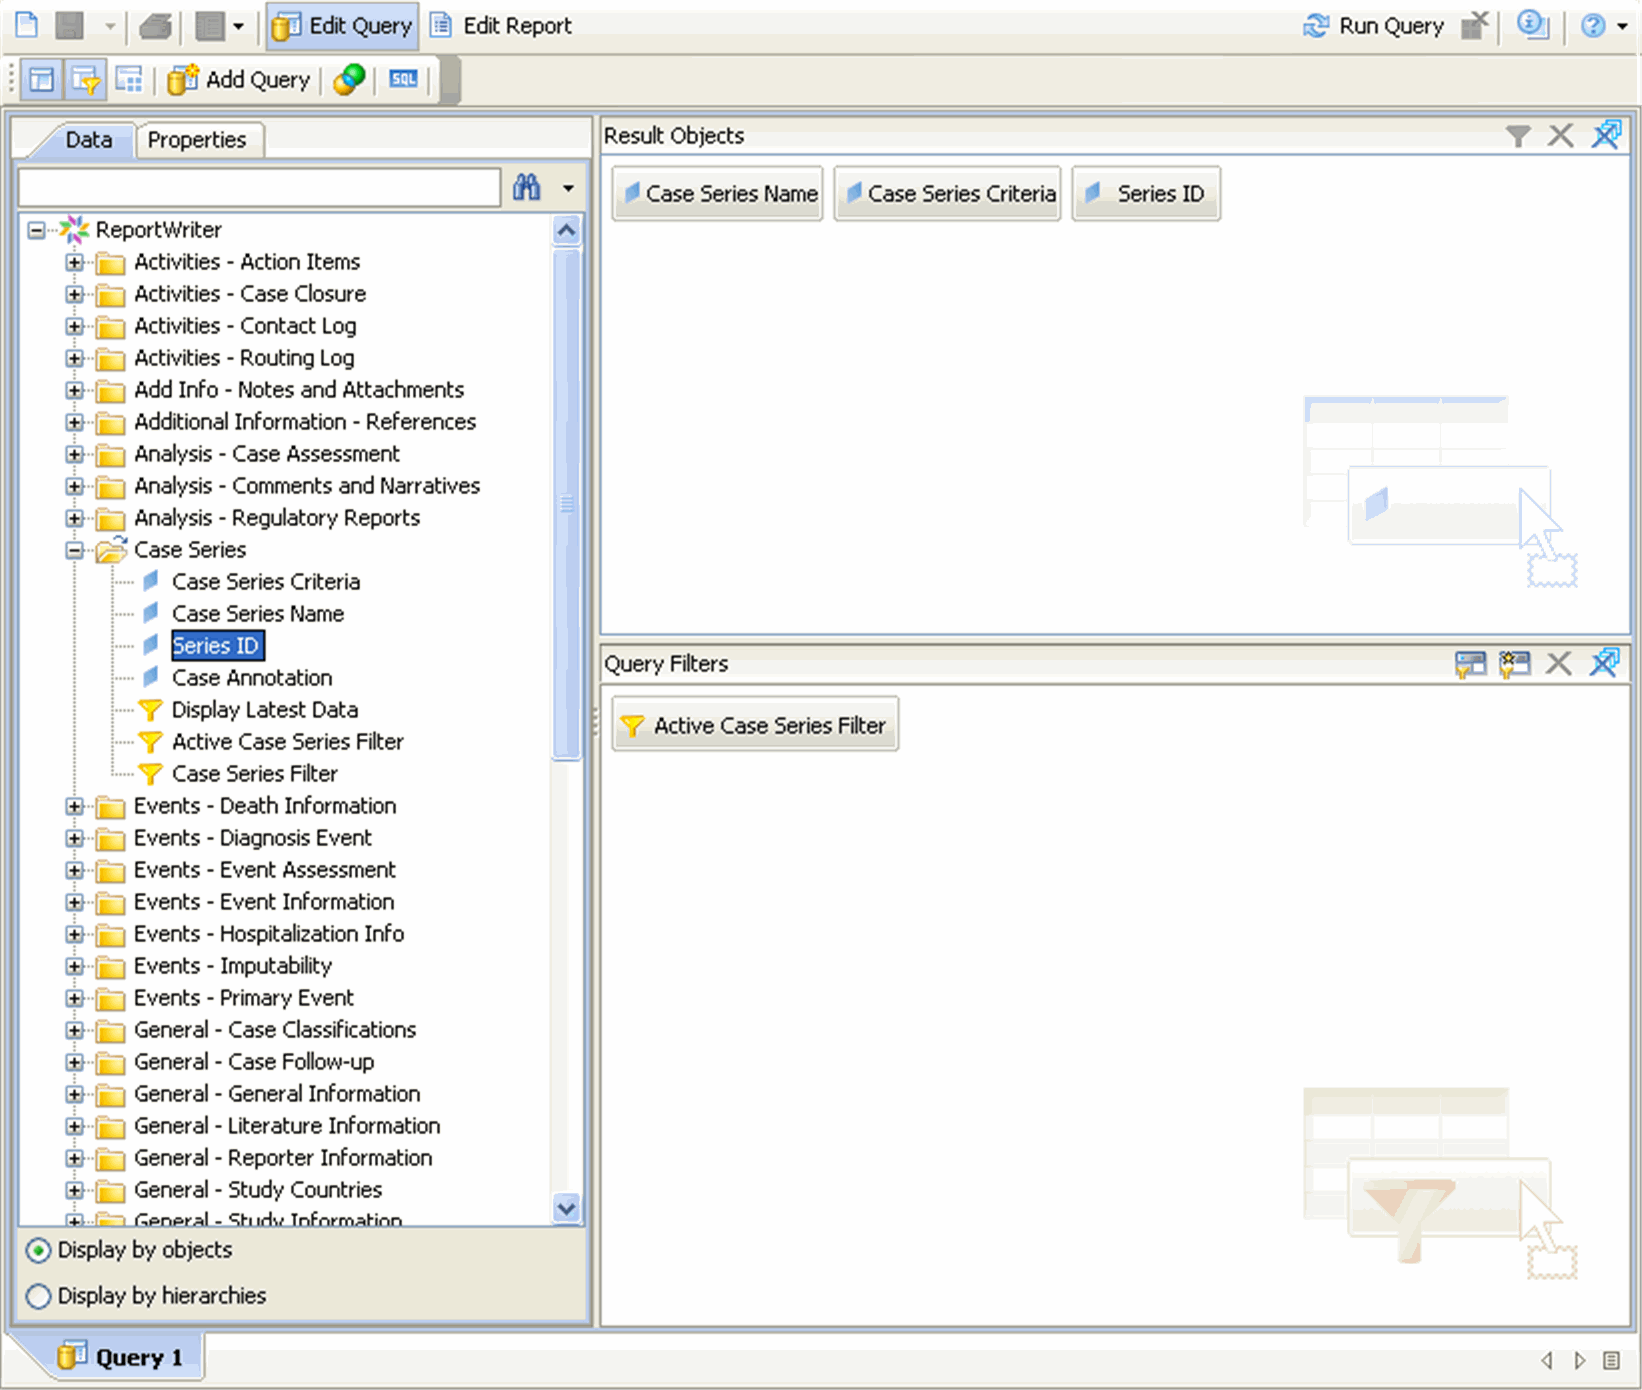
Task: Switch to Edit Query mode
Action: [342, 26]
